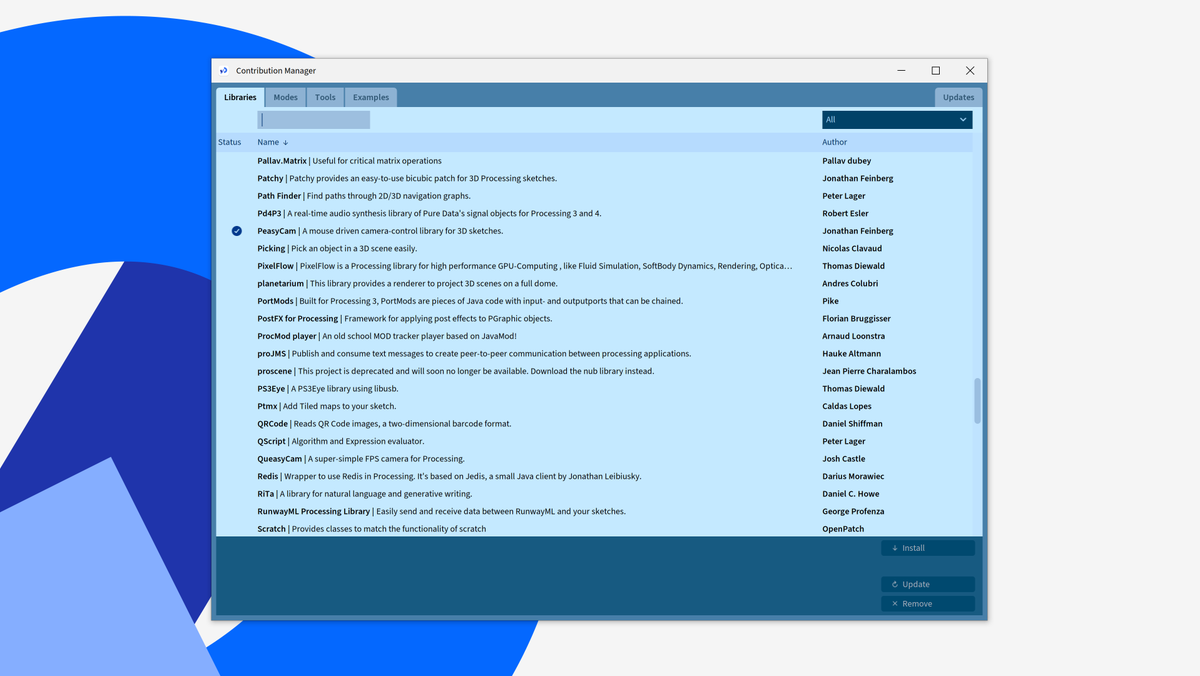The image size is (1200, 676).
Task: Select the Scratch library row
Action: click(594, 528)
